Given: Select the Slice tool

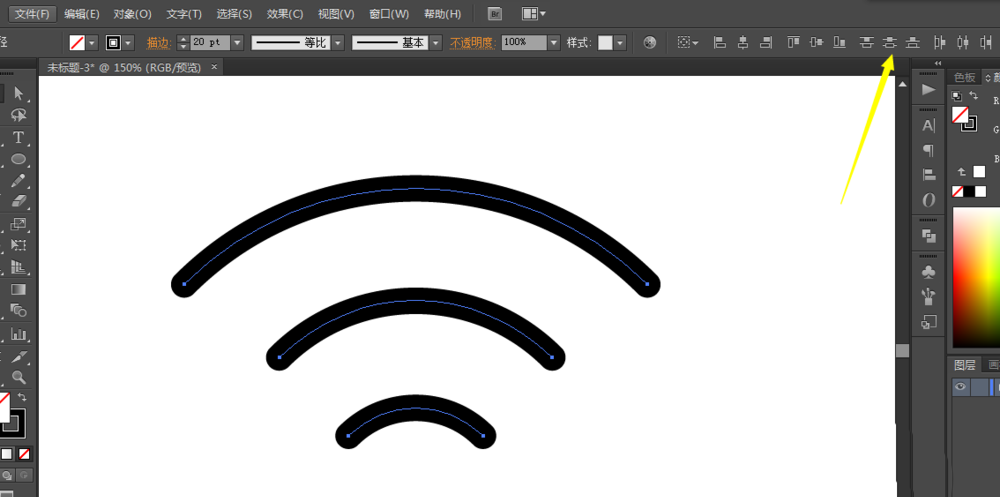Looking at the screenshot, I should tap(18, 355).
